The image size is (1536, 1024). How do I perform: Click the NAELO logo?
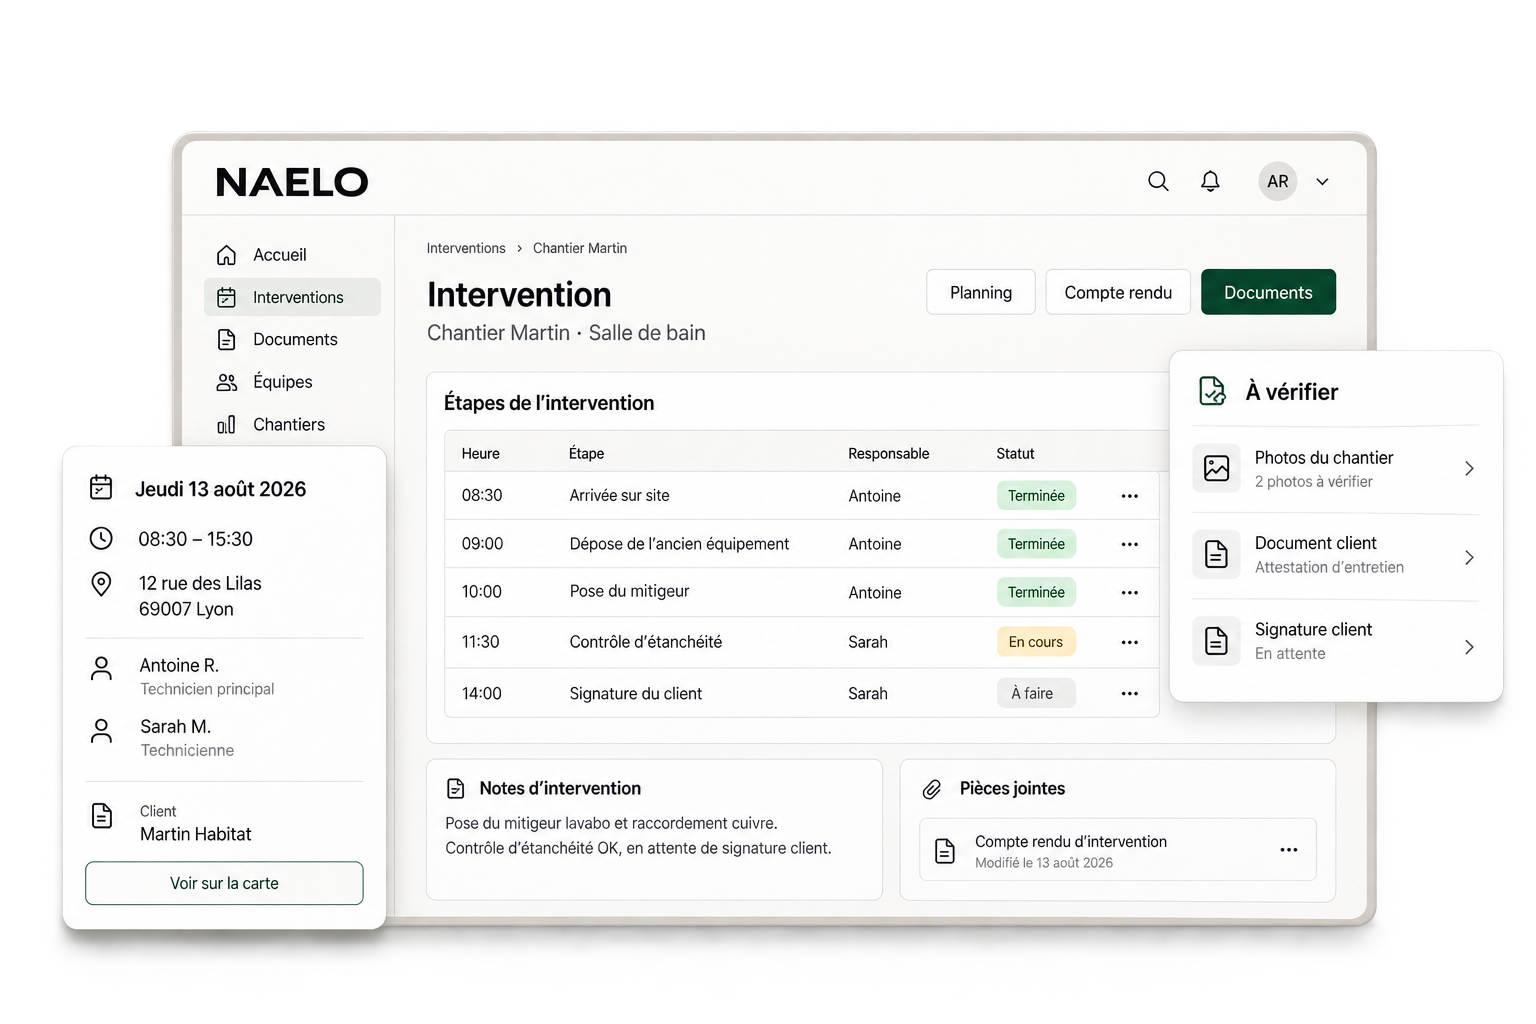coord(292,182)
